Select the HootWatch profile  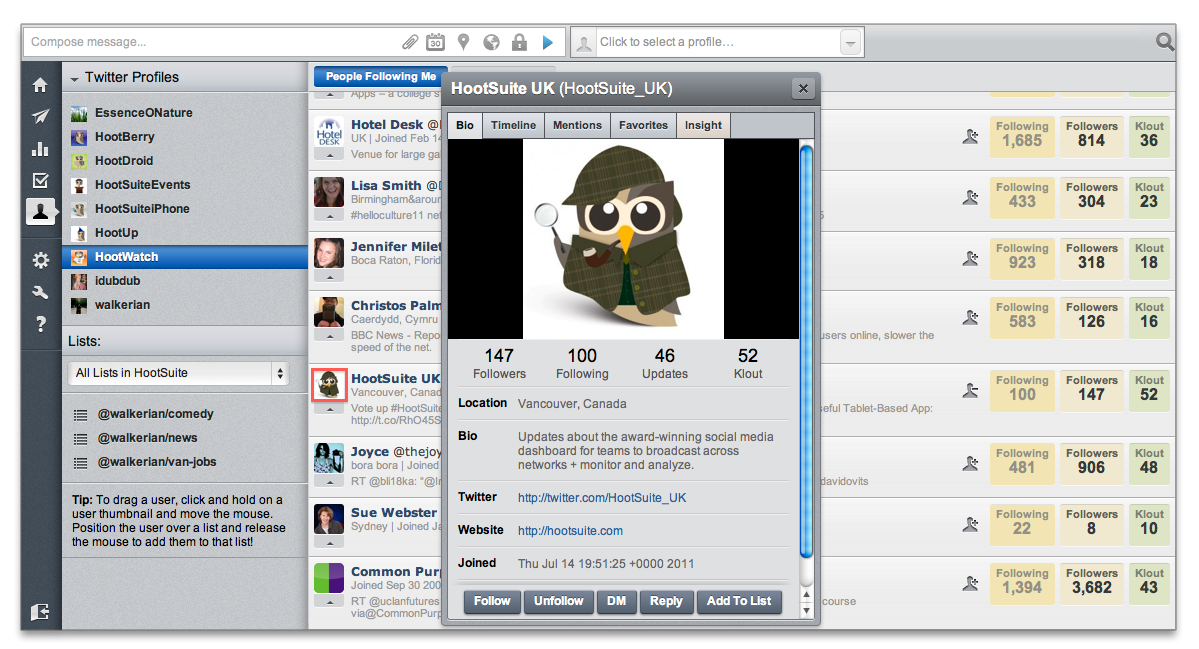pyautogui.click(x=185, y=257)
